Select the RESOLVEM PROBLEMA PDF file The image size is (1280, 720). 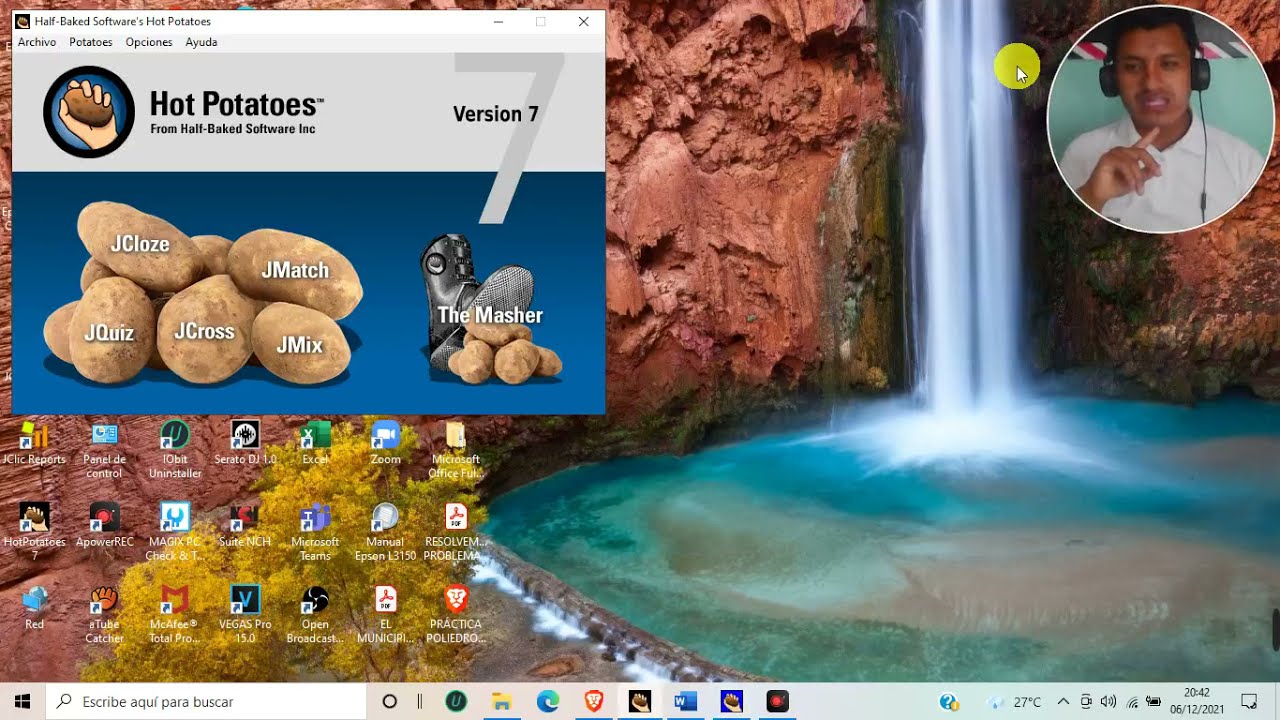[456, 531]
